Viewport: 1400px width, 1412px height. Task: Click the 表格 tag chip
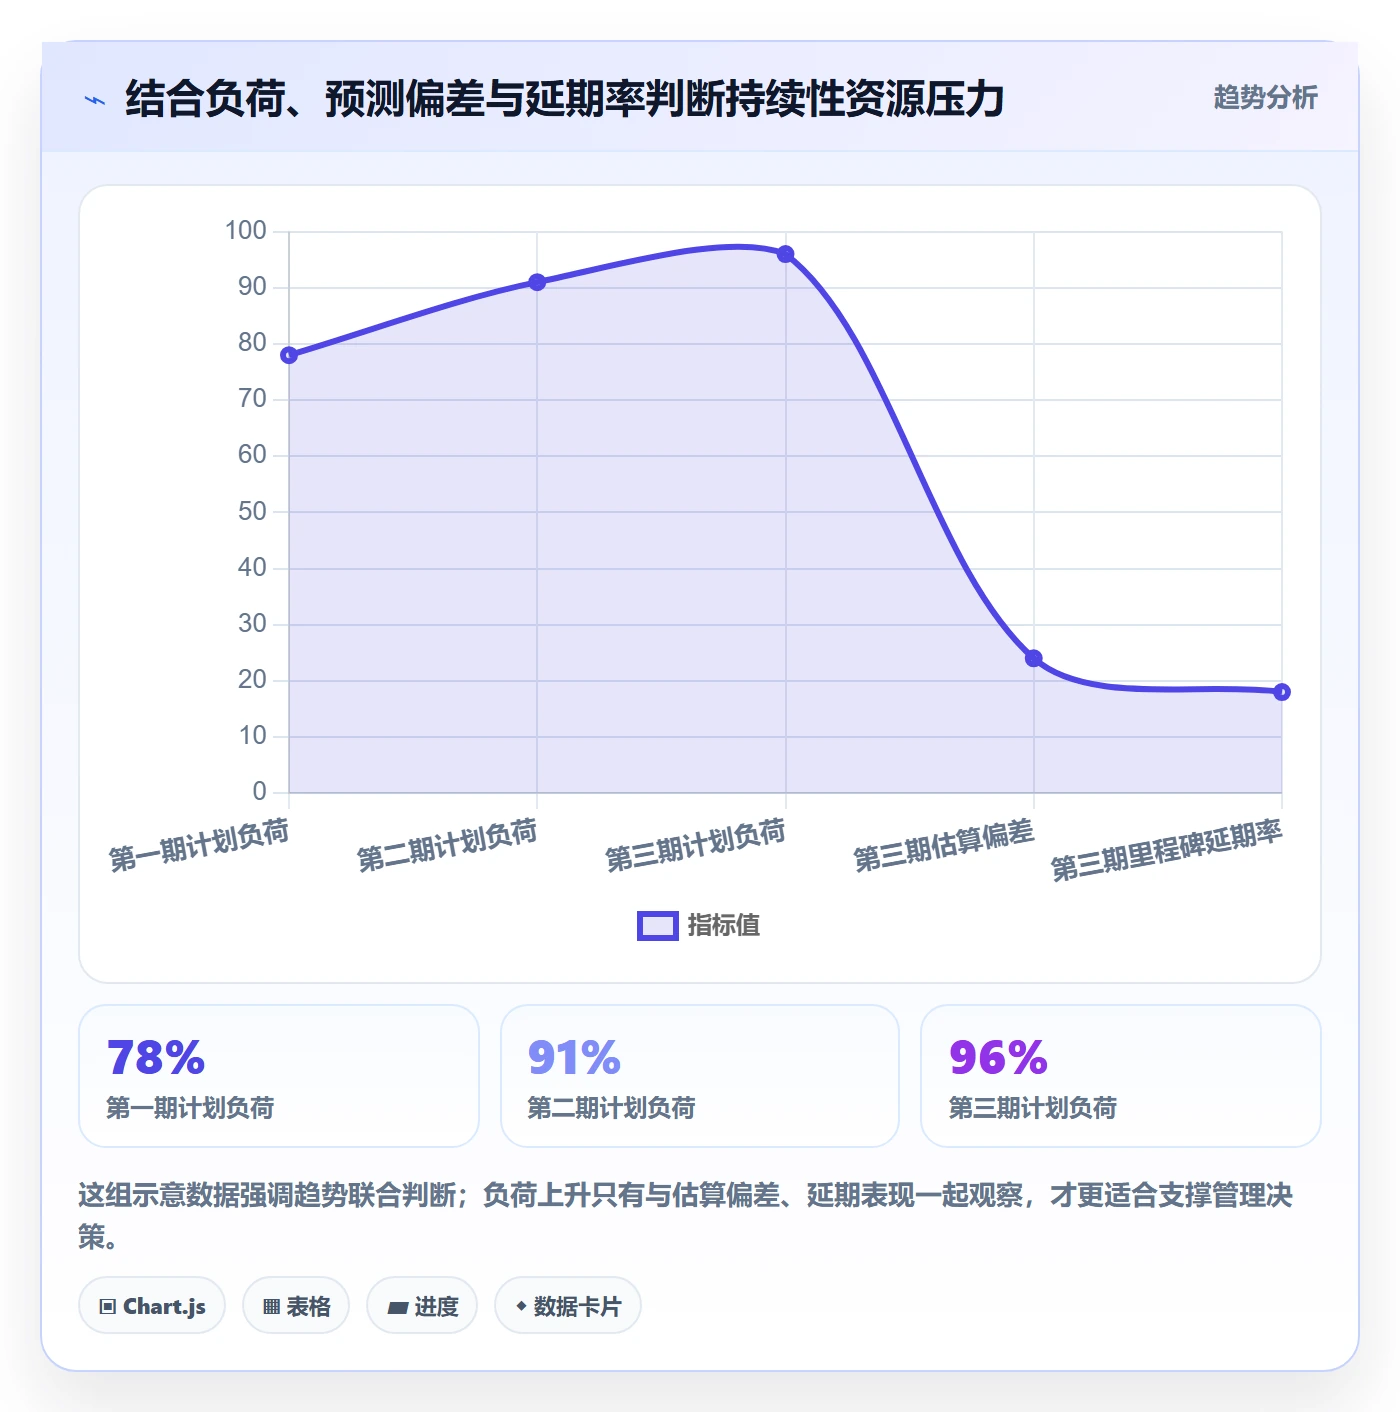(296, 1305)
